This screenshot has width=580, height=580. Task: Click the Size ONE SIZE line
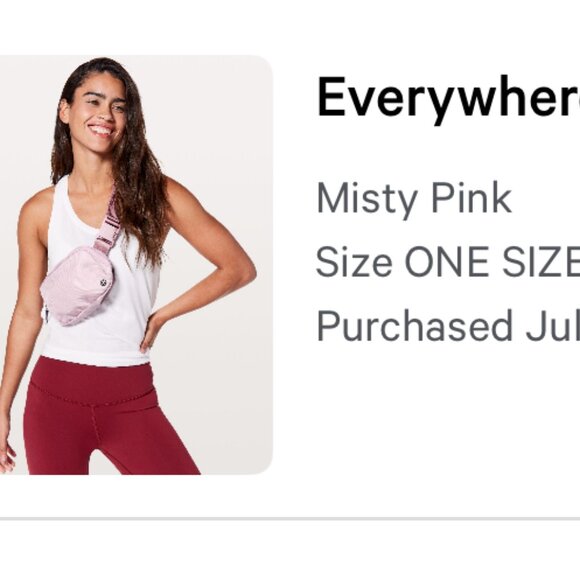coord(448,262)
